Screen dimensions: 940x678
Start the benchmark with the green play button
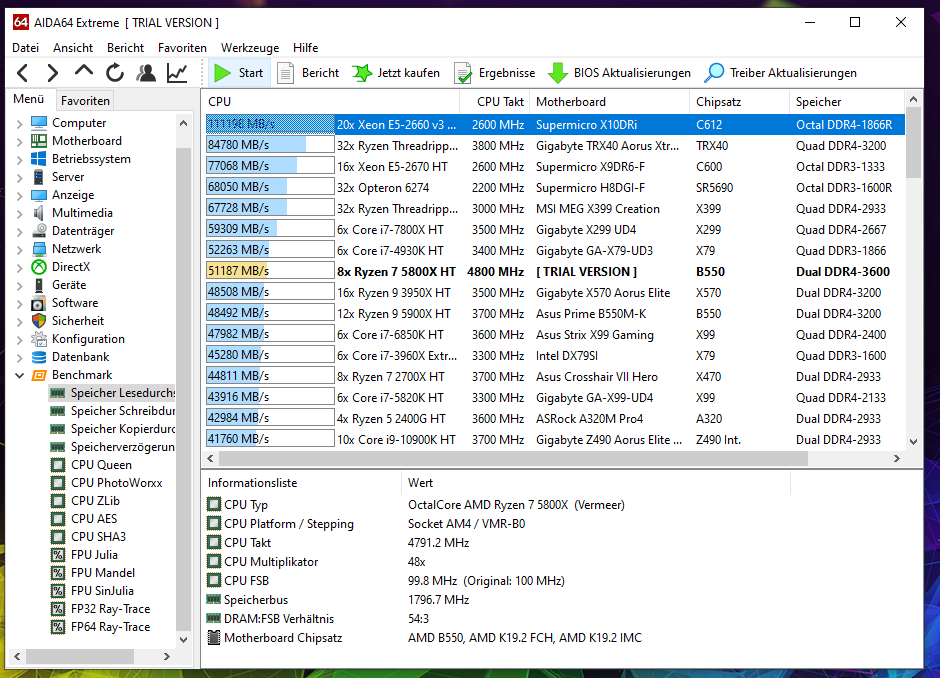(x=239, y=73)
